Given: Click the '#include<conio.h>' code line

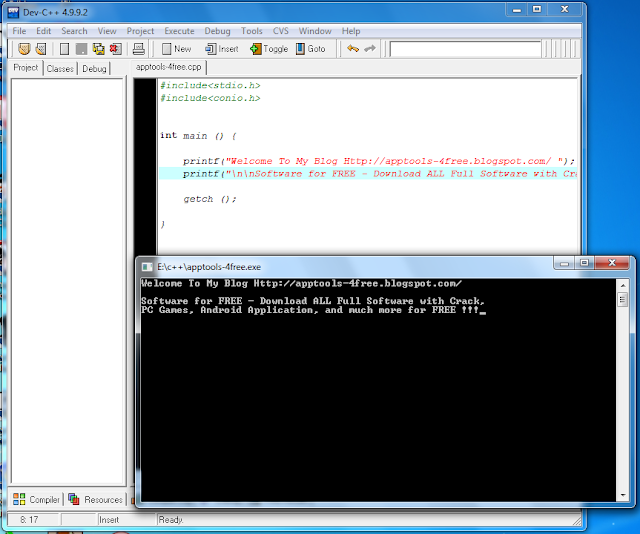Looking at the screenshot, I should 210,98.
